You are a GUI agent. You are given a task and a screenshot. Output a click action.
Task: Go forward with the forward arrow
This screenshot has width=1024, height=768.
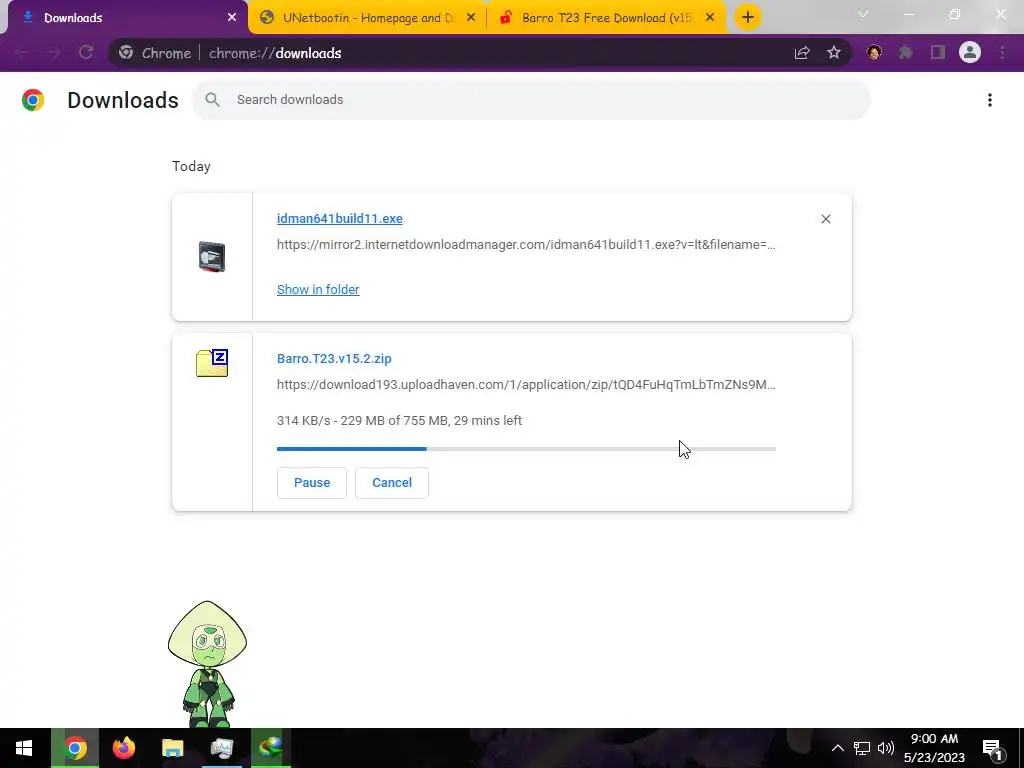[x=54, y=53]
